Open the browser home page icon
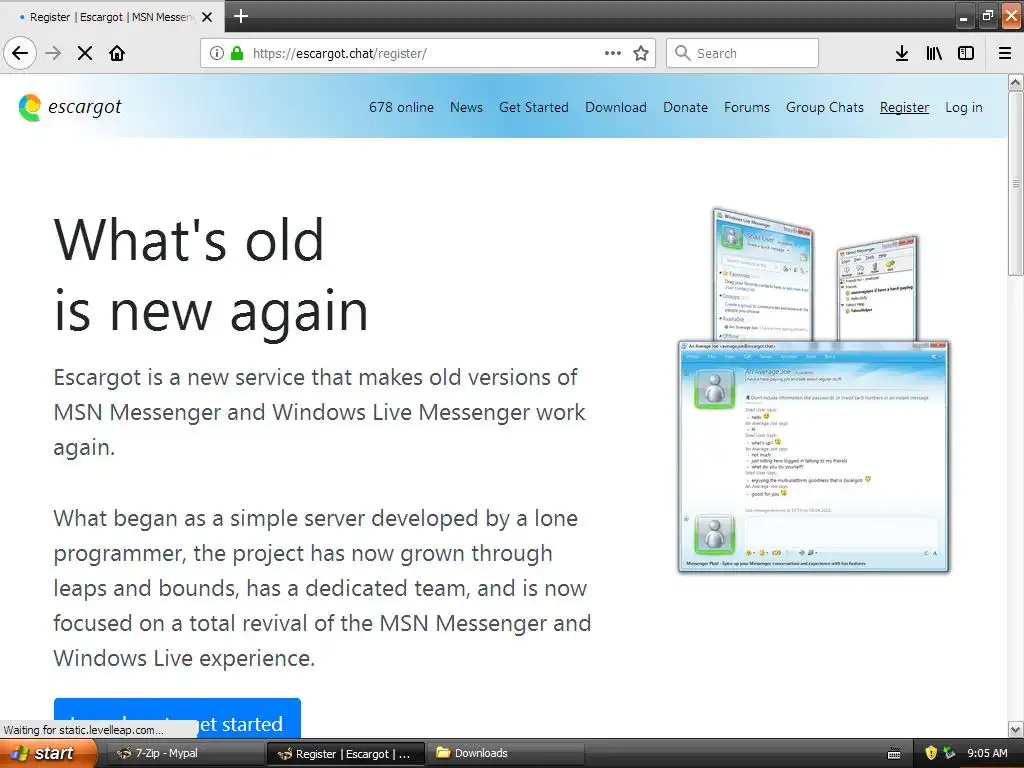1024x768 pixels. coord(117,53)
